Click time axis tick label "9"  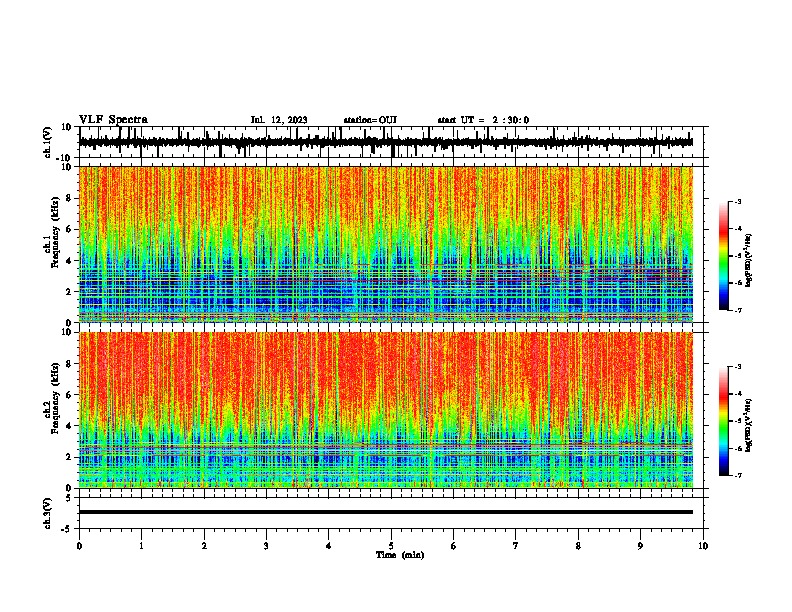point(640,546)
